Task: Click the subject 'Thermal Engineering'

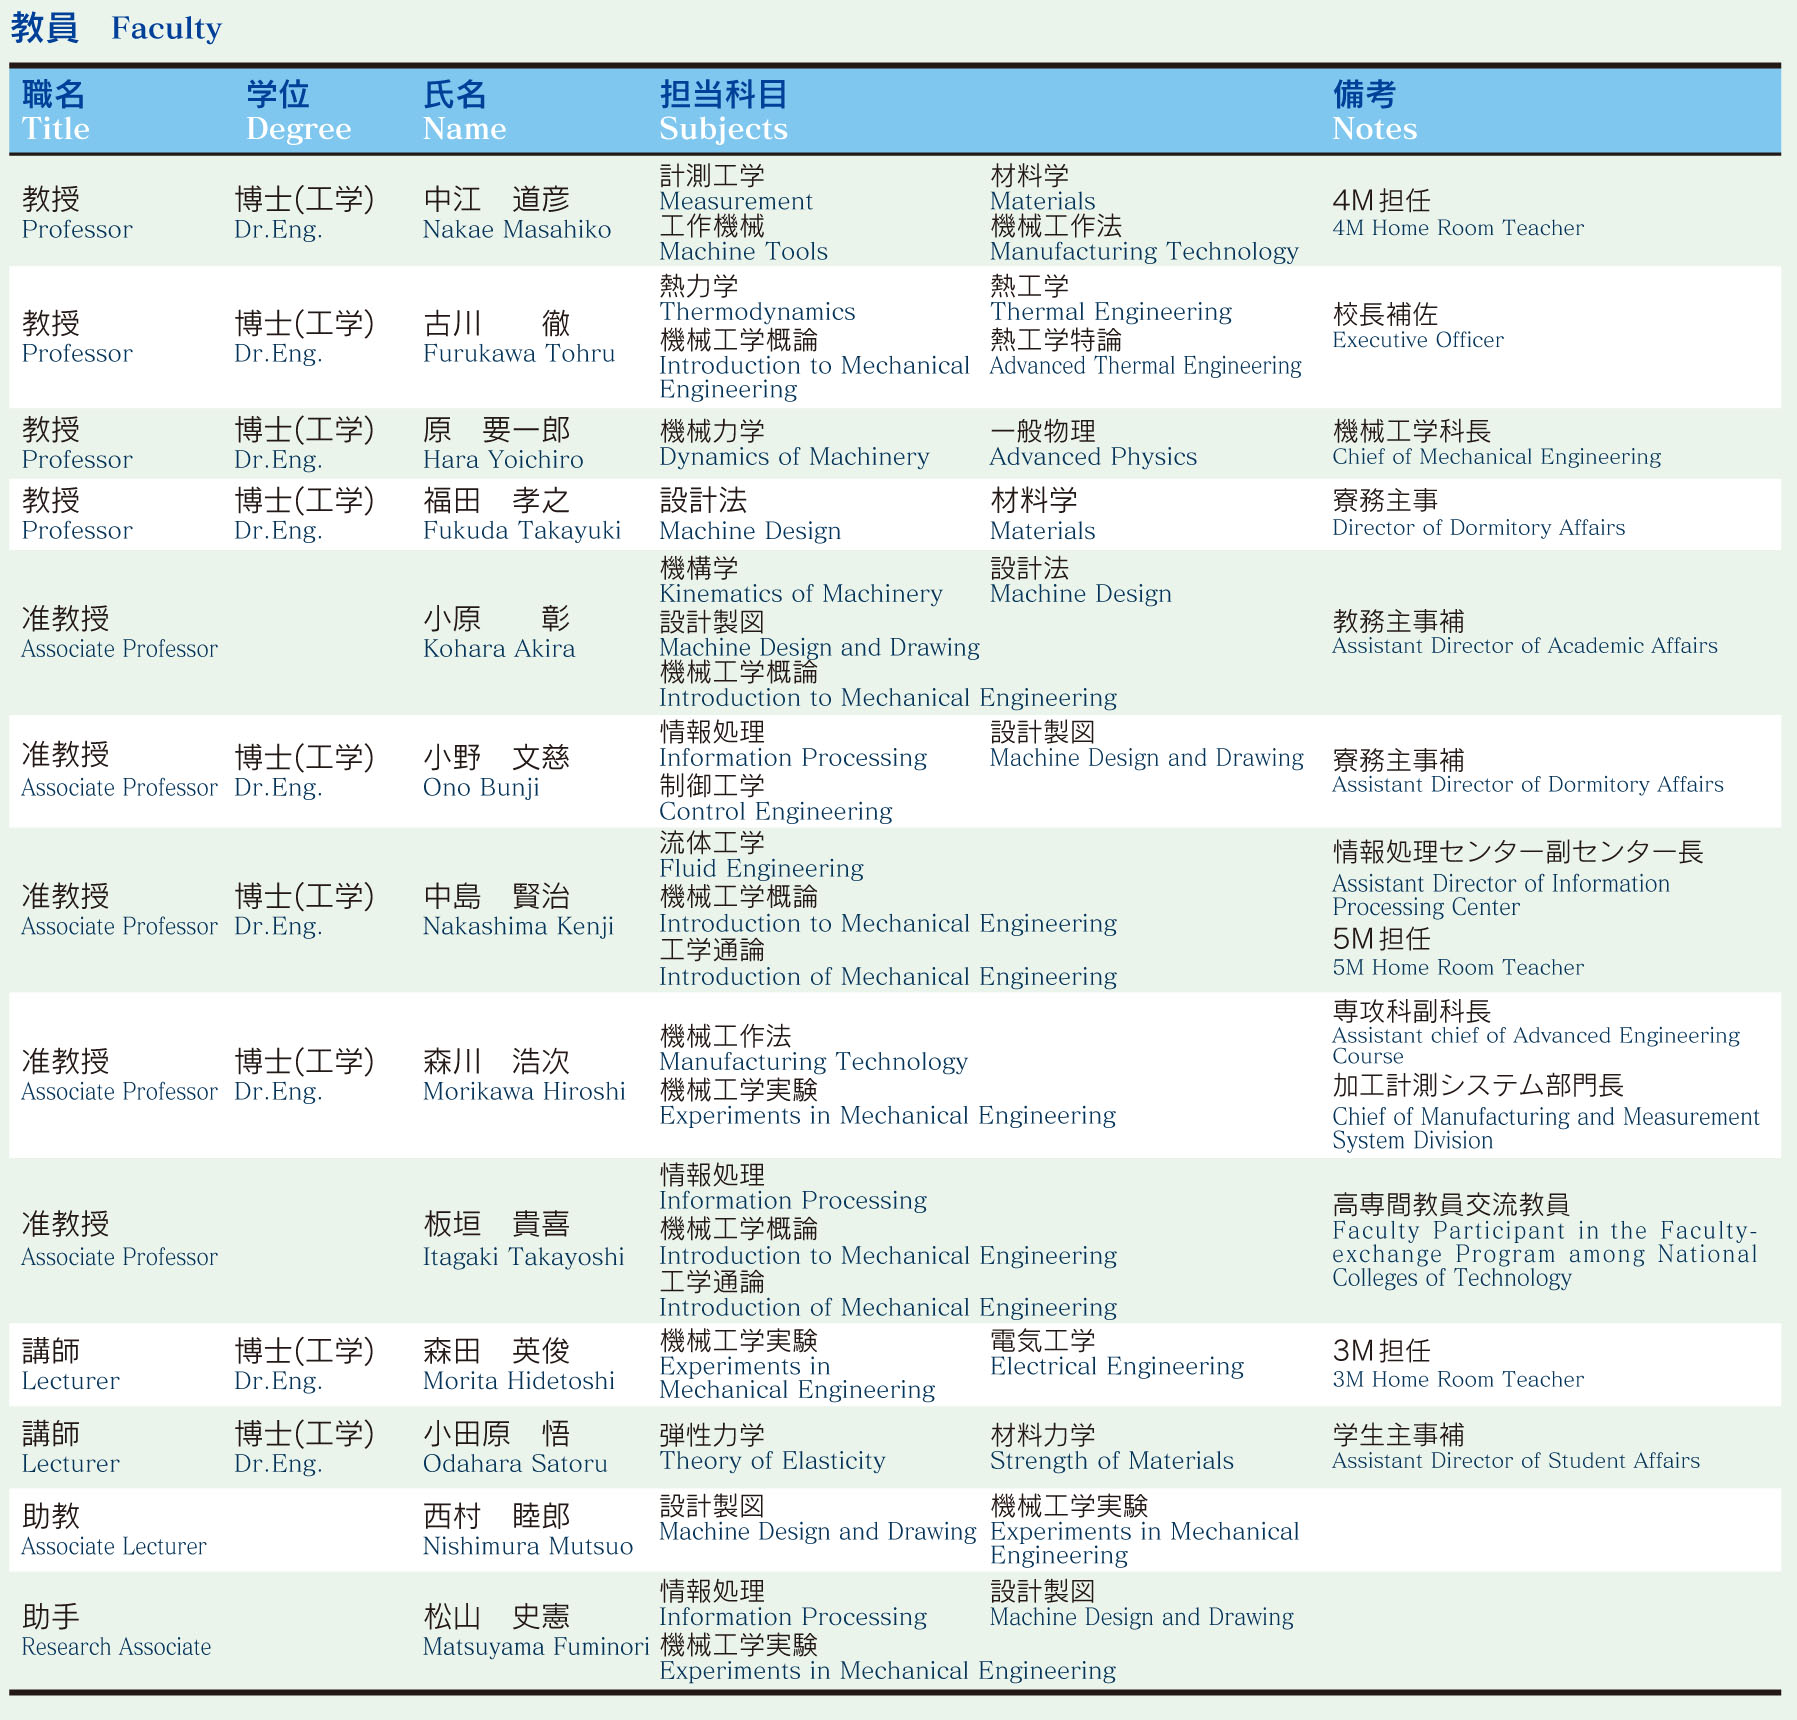Action: (x=1111, y=312)
